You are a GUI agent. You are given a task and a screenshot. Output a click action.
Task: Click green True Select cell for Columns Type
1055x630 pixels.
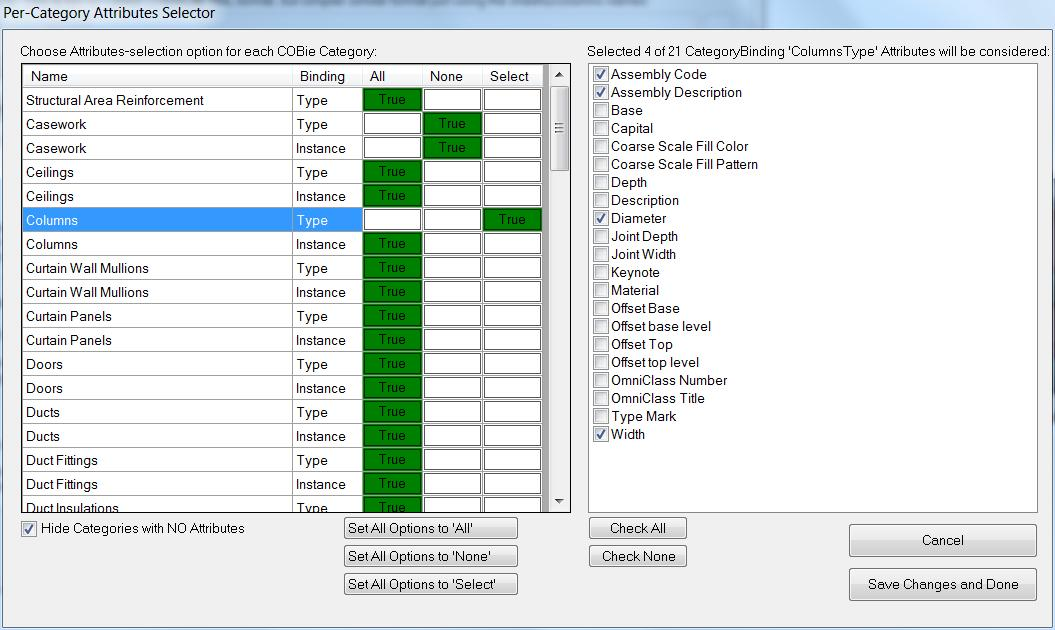512,220
